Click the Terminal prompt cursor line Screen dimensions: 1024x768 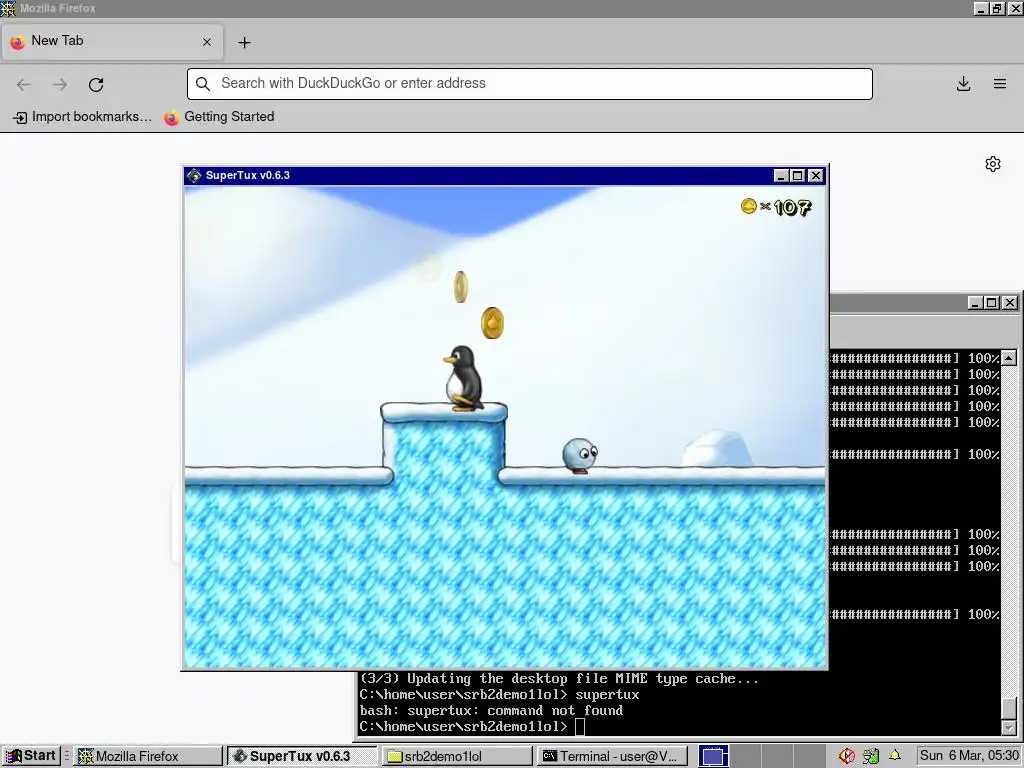click(x=472, y=726)
